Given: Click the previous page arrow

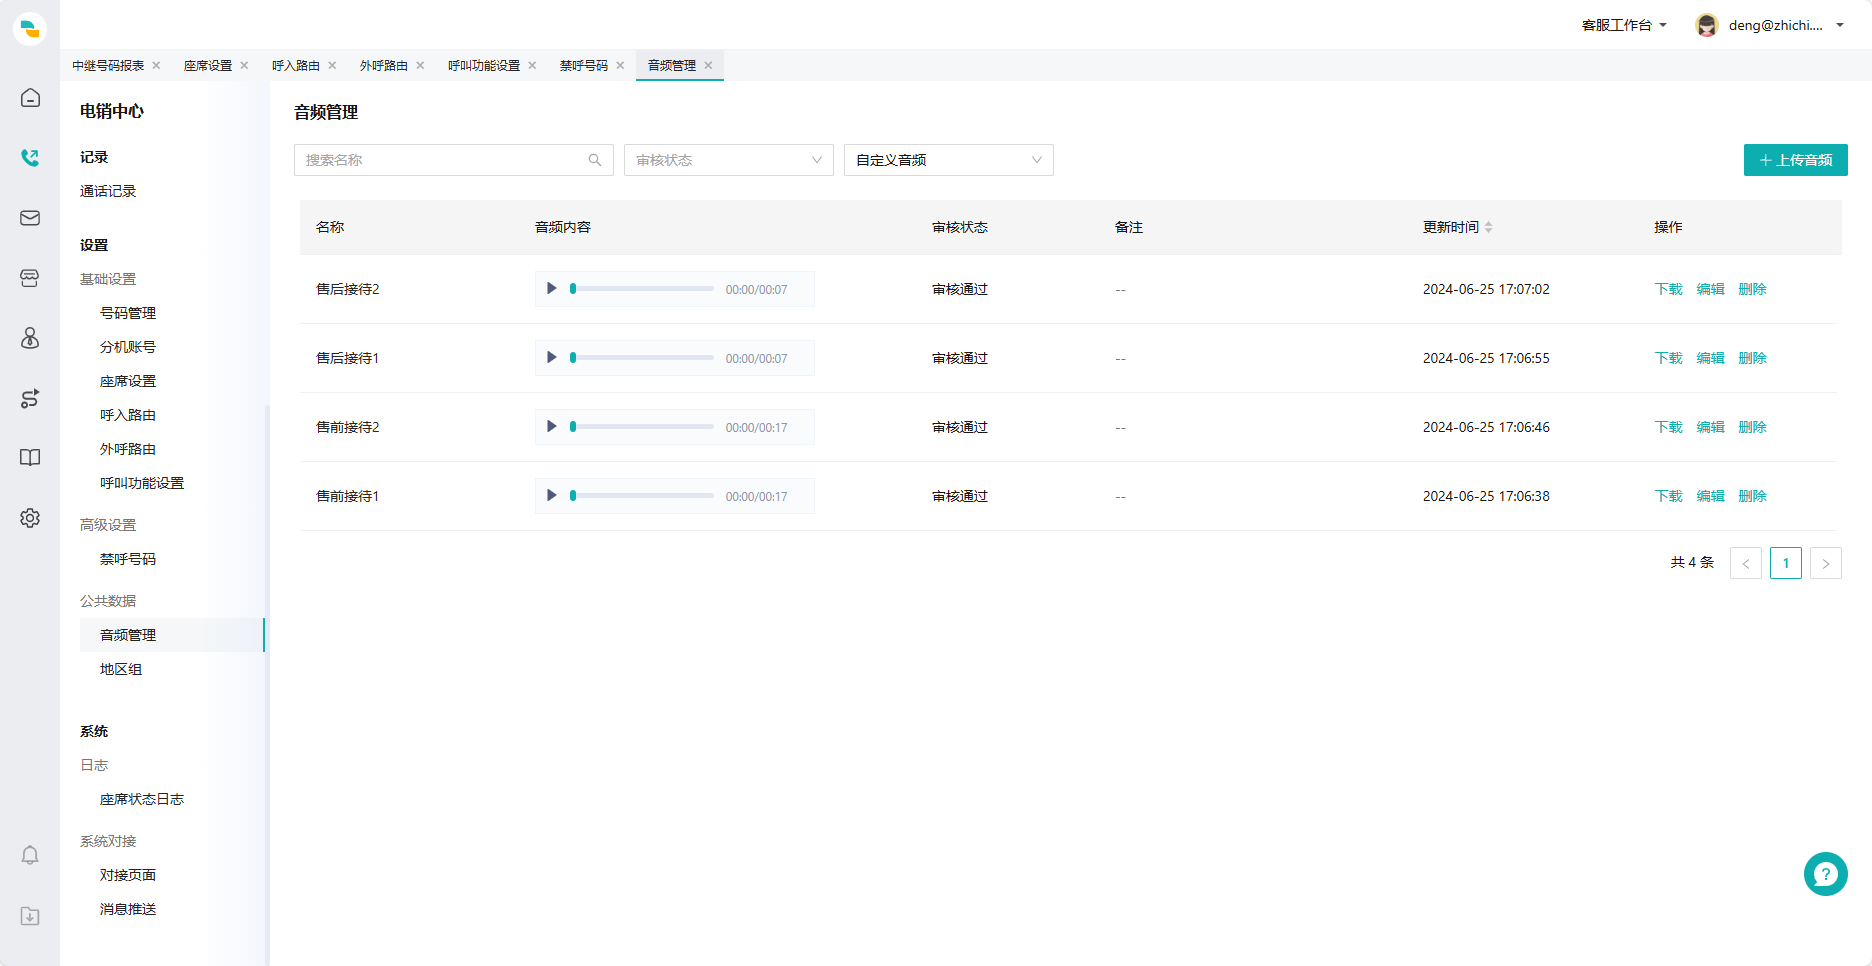Looking at the screenshot, I should (1746, 563).
